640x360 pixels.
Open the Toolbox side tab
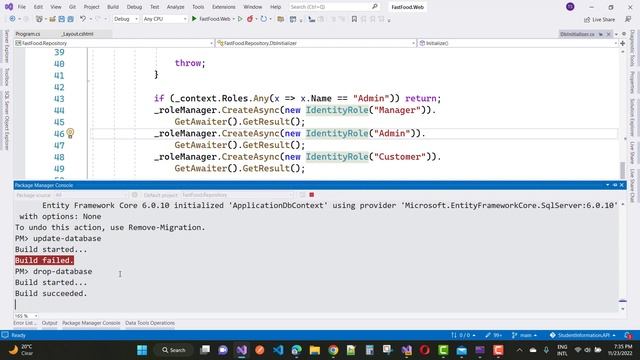7,76
